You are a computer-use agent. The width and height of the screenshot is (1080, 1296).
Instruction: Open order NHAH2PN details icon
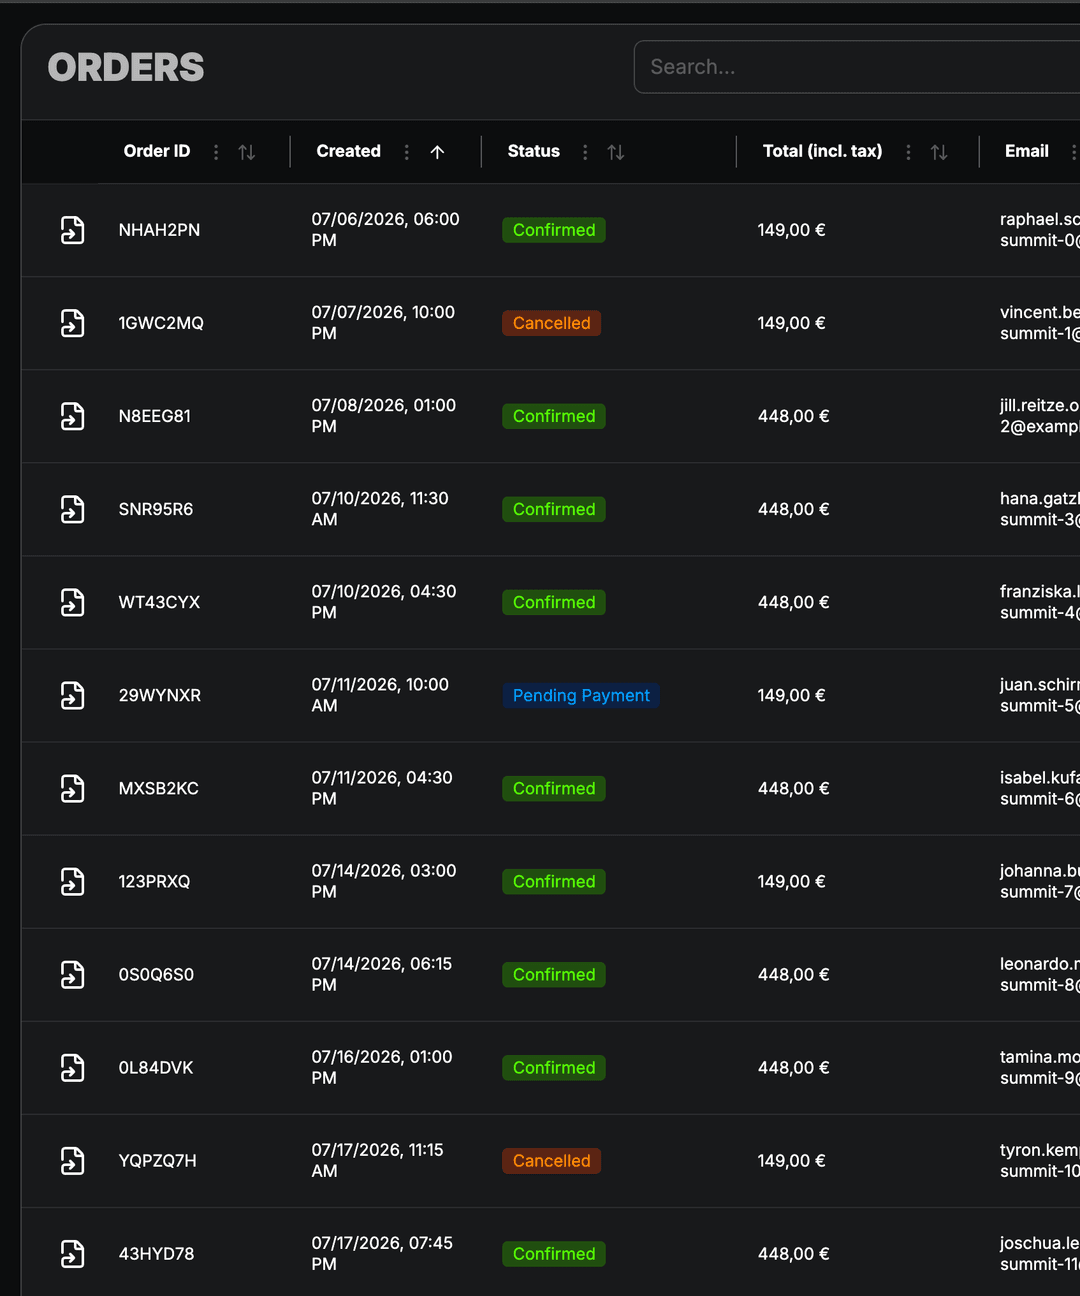click(72, 230)
